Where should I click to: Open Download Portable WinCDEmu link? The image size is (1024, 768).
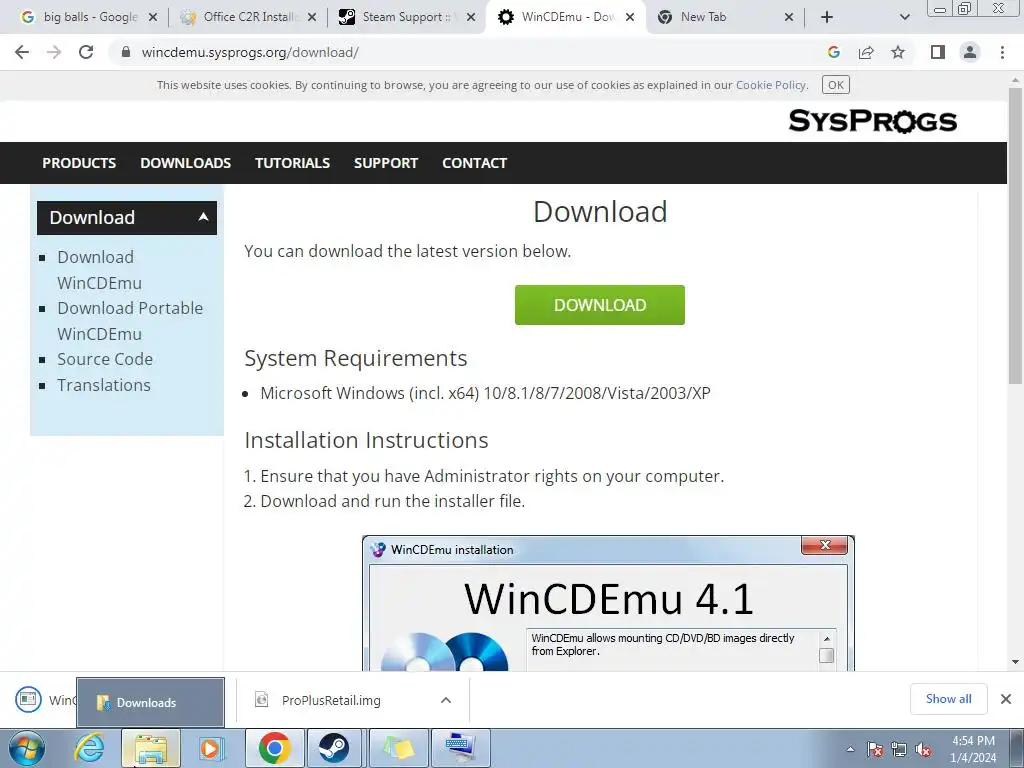(130, 321)
